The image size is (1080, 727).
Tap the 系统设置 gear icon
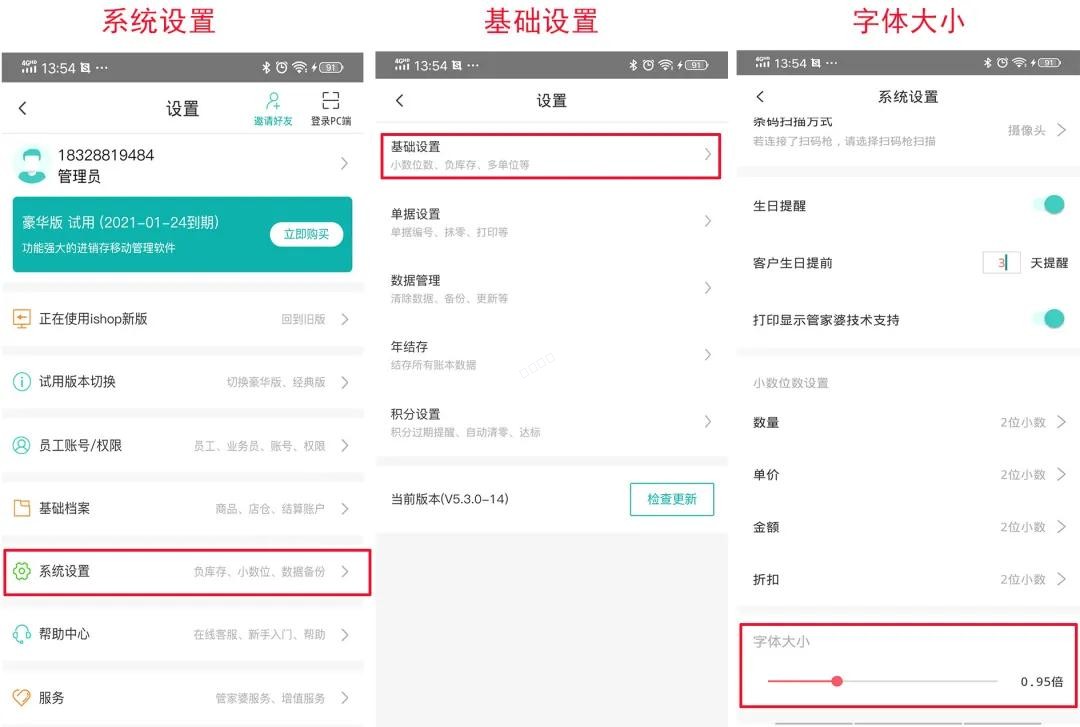(x=21, y=571)
